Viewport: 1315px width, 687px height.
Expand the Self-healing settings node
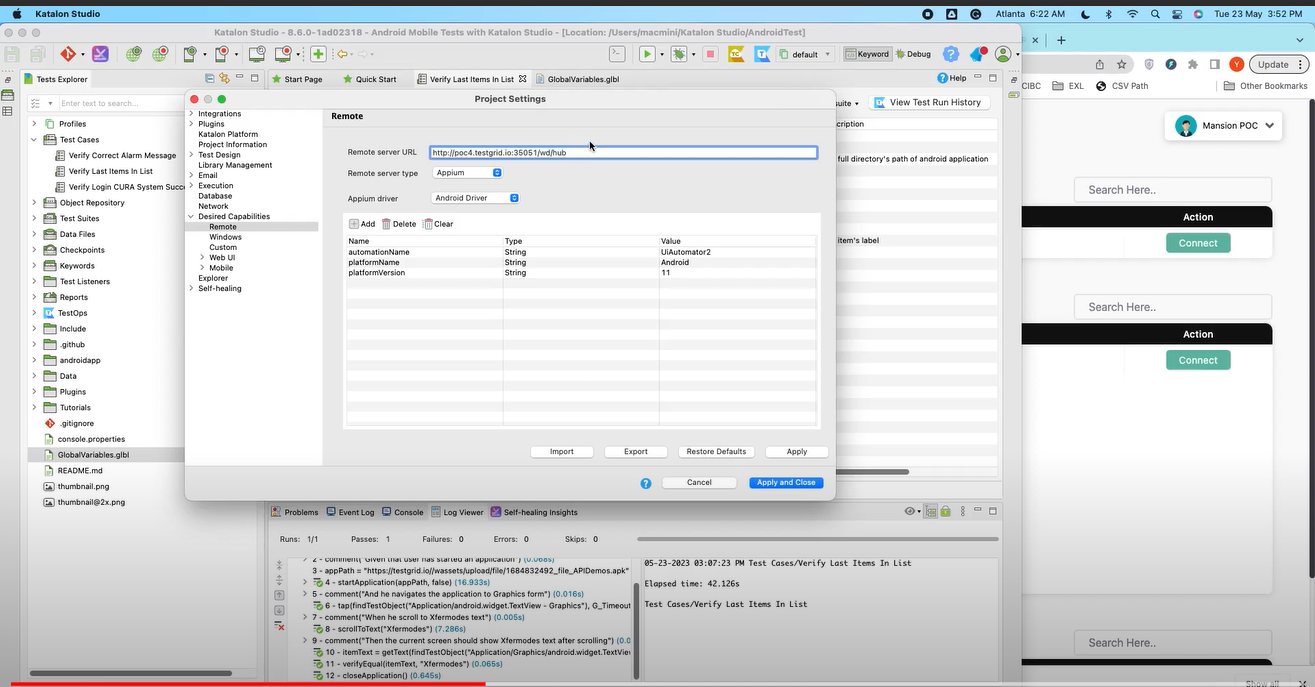191,288
